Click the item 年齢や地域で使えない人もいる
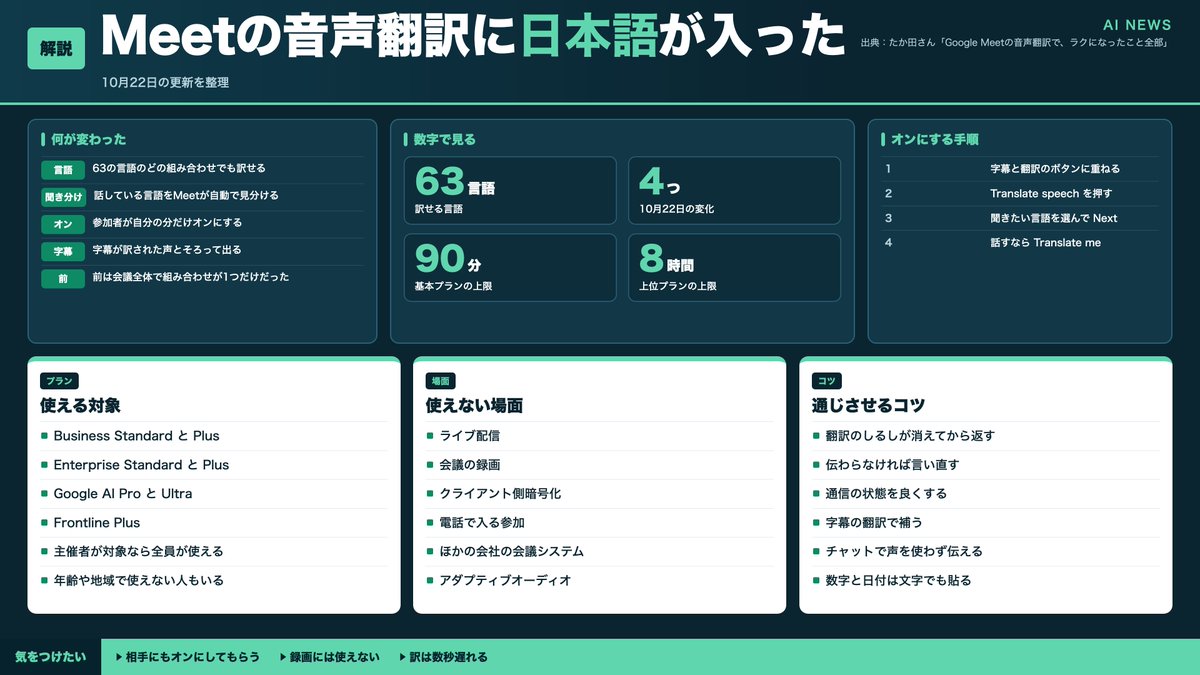 138,580
